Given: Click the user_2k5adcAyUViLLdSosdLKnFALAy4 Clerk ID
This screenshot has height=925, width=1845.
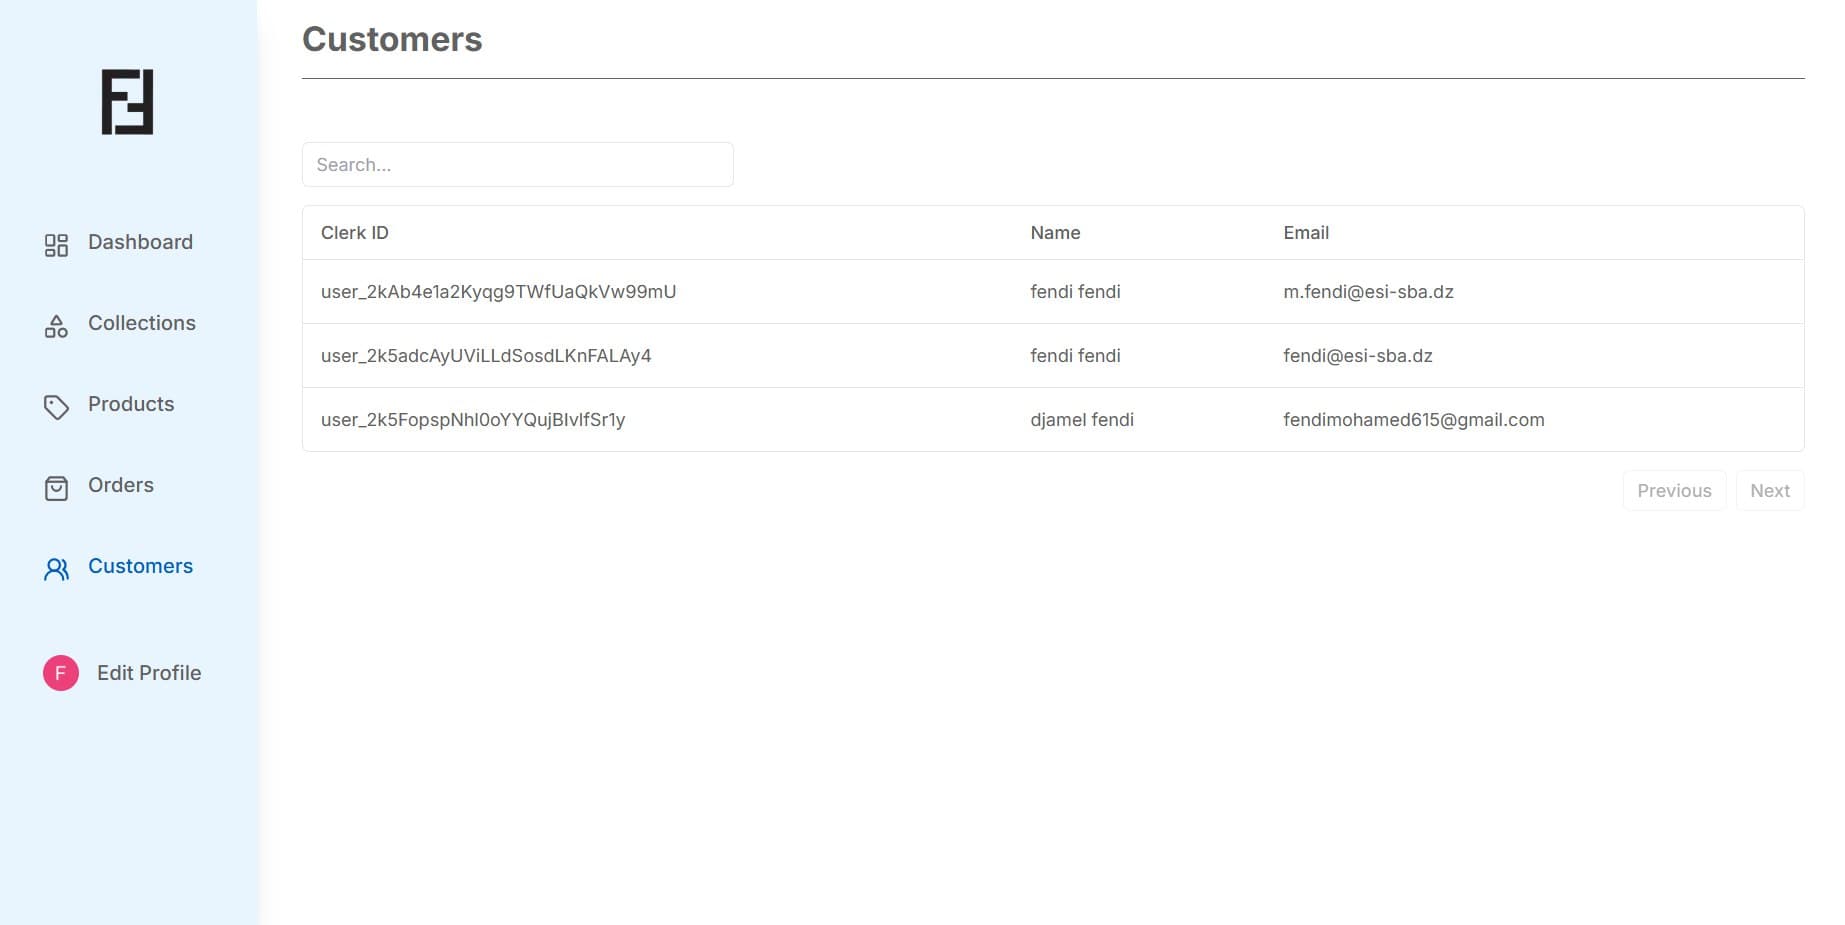Looking at the screenshot, I should pos(486,356).
